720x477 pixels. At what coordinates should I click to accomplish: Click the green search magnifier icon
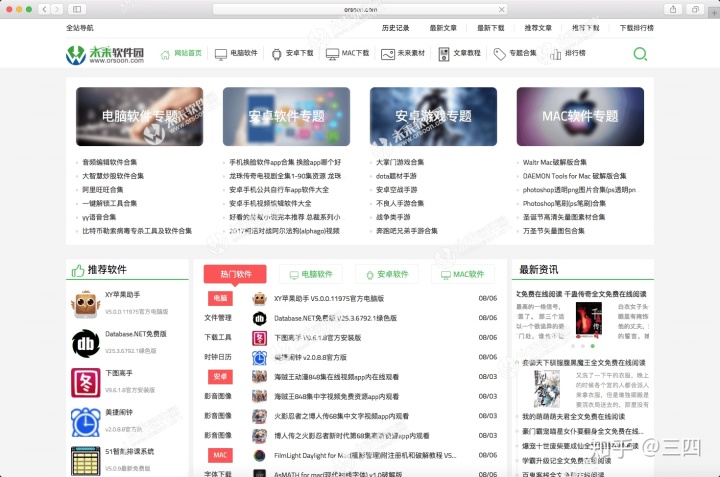click(640, 54)
